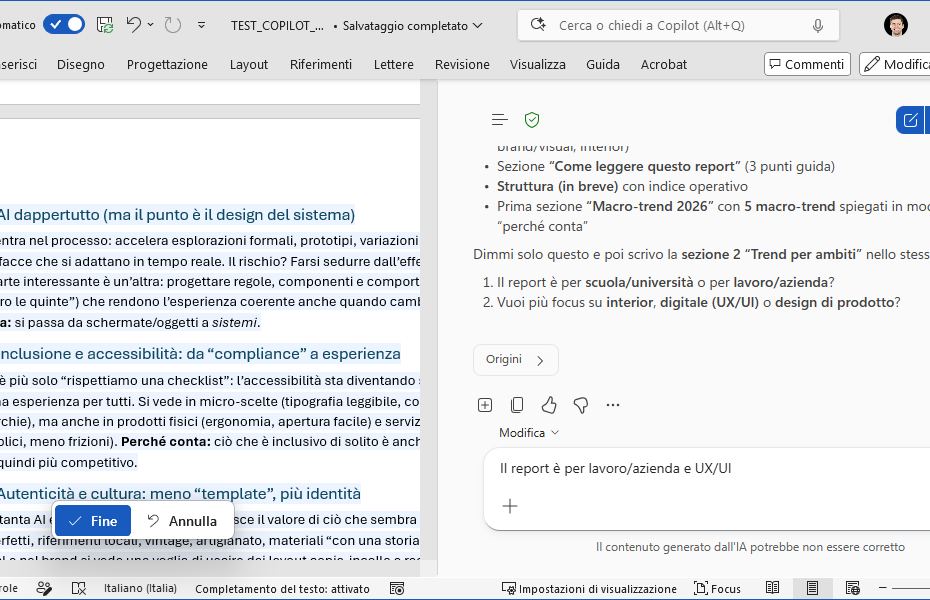Change language Italiano (Italia) in status bar
Screen dimensions: 930x600
point(140,588)
